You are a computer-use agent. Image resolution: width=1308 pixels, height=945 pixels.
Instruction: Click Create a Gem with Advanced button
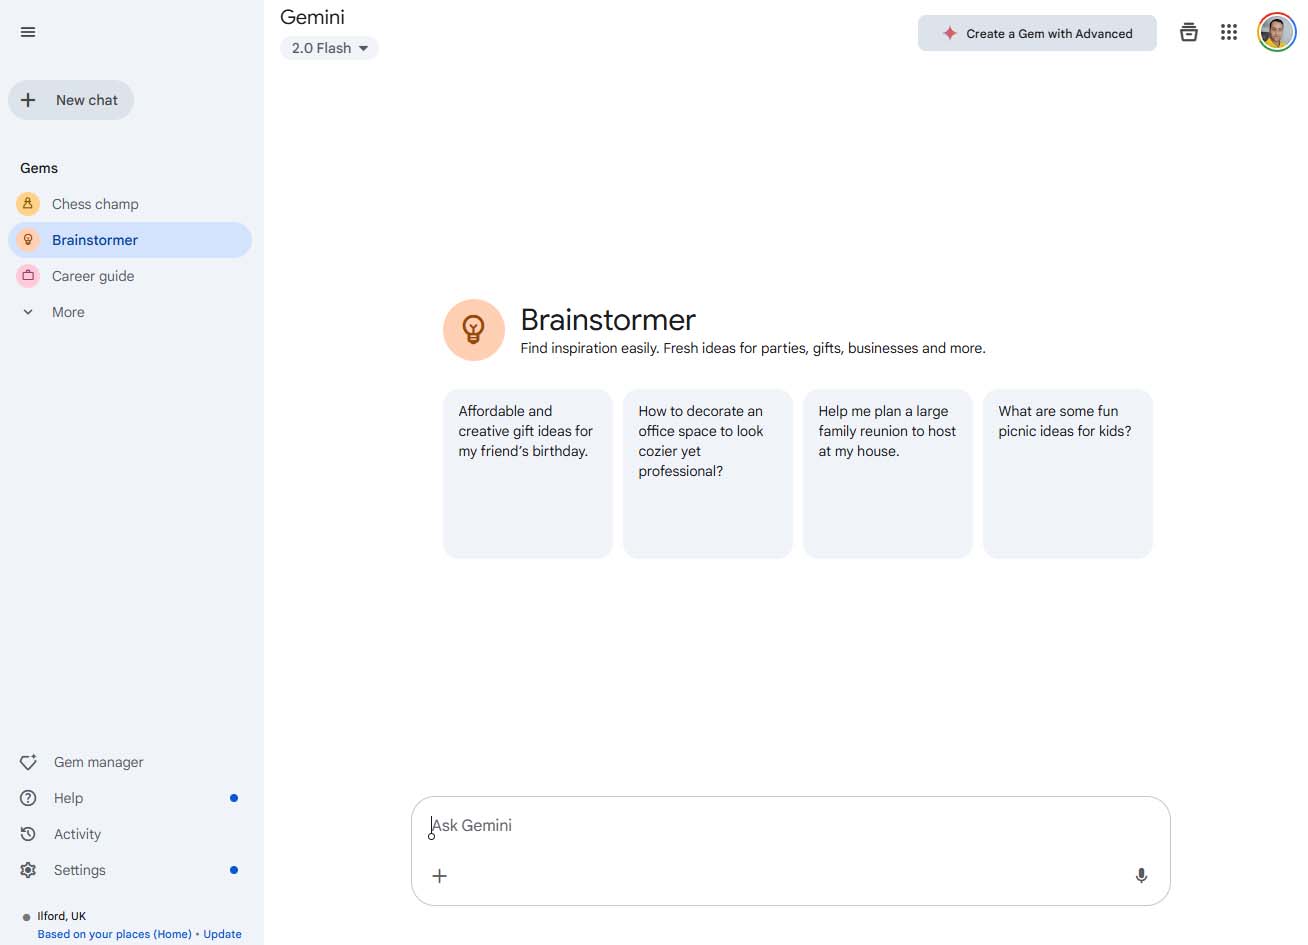pos(1037,33)
